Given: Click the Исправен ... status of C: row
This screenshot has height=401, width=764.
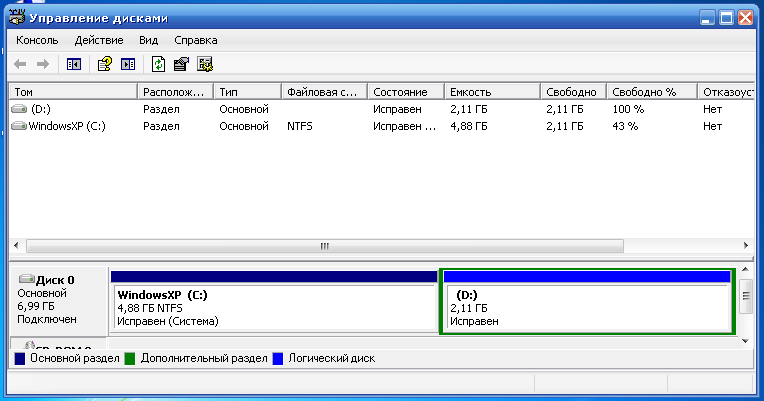Looking at the screenshot, I should coord(404,126).
